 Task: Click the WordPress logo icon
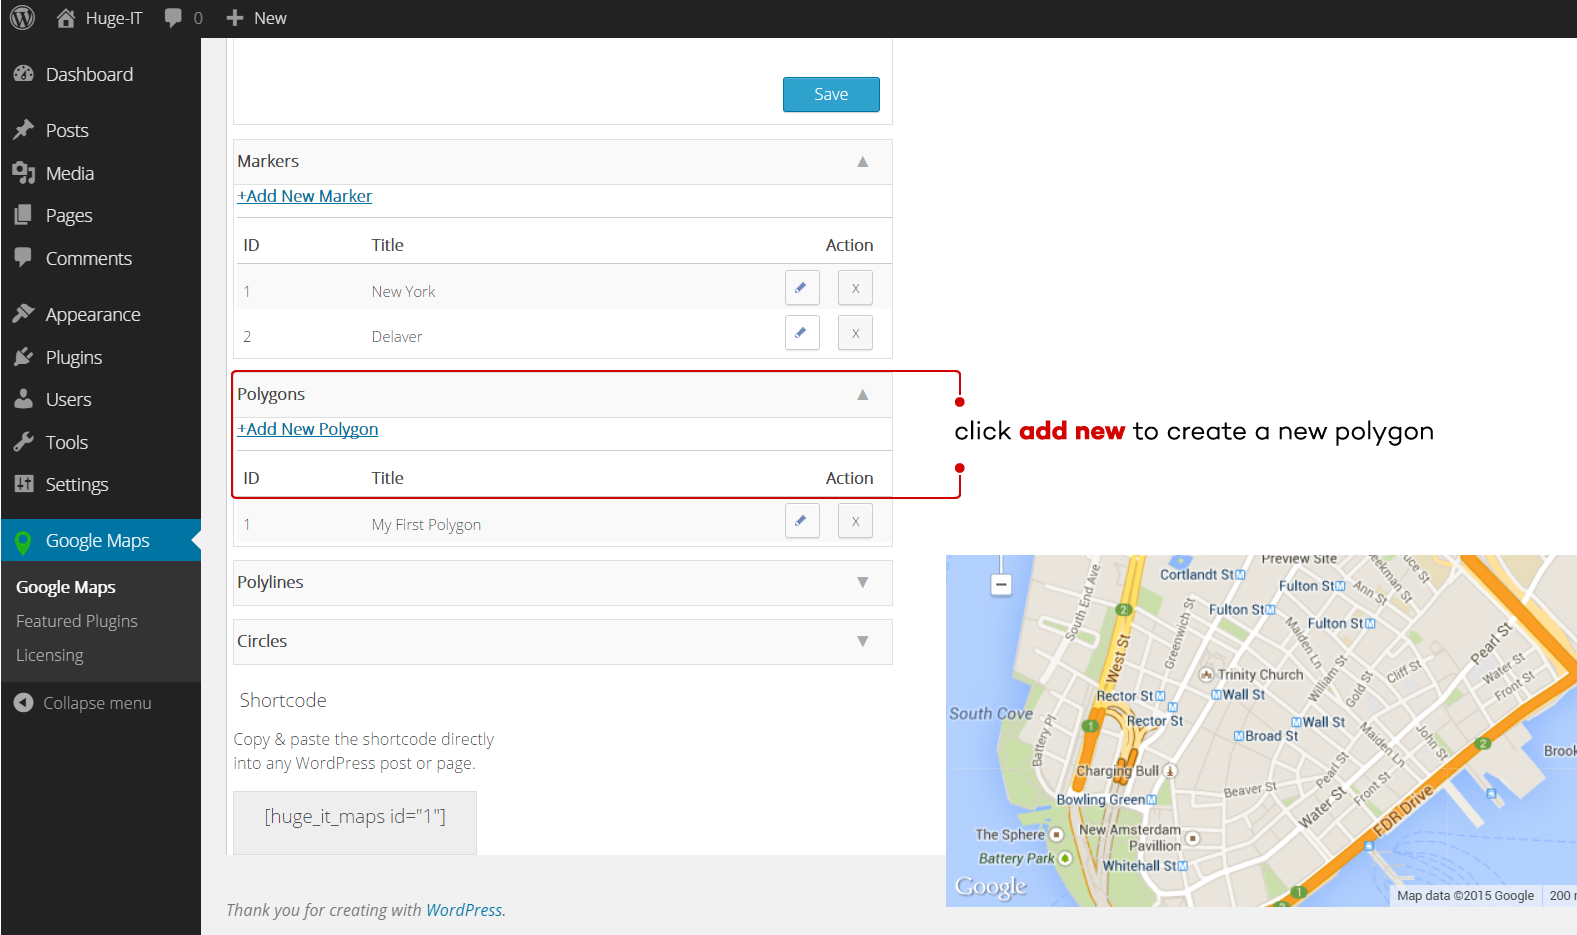point(22,18)
